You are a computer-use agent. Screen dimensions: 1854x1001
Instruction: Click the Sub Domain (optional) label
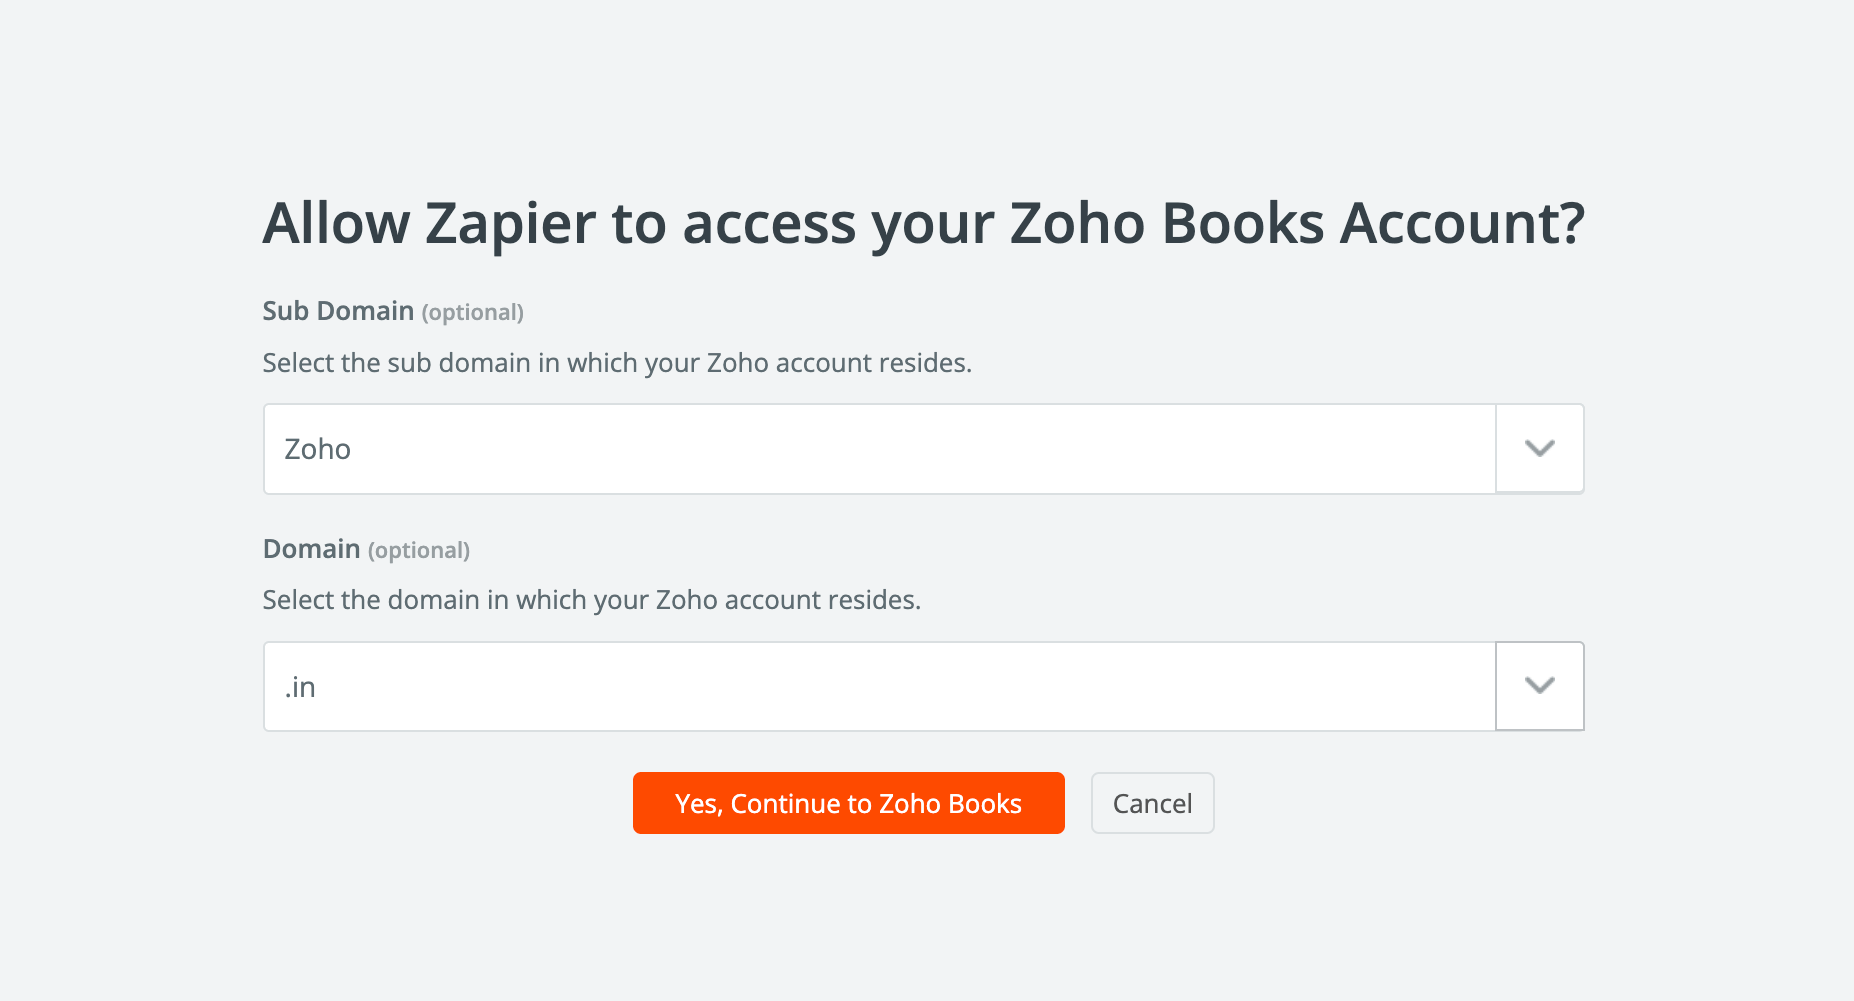338,310
